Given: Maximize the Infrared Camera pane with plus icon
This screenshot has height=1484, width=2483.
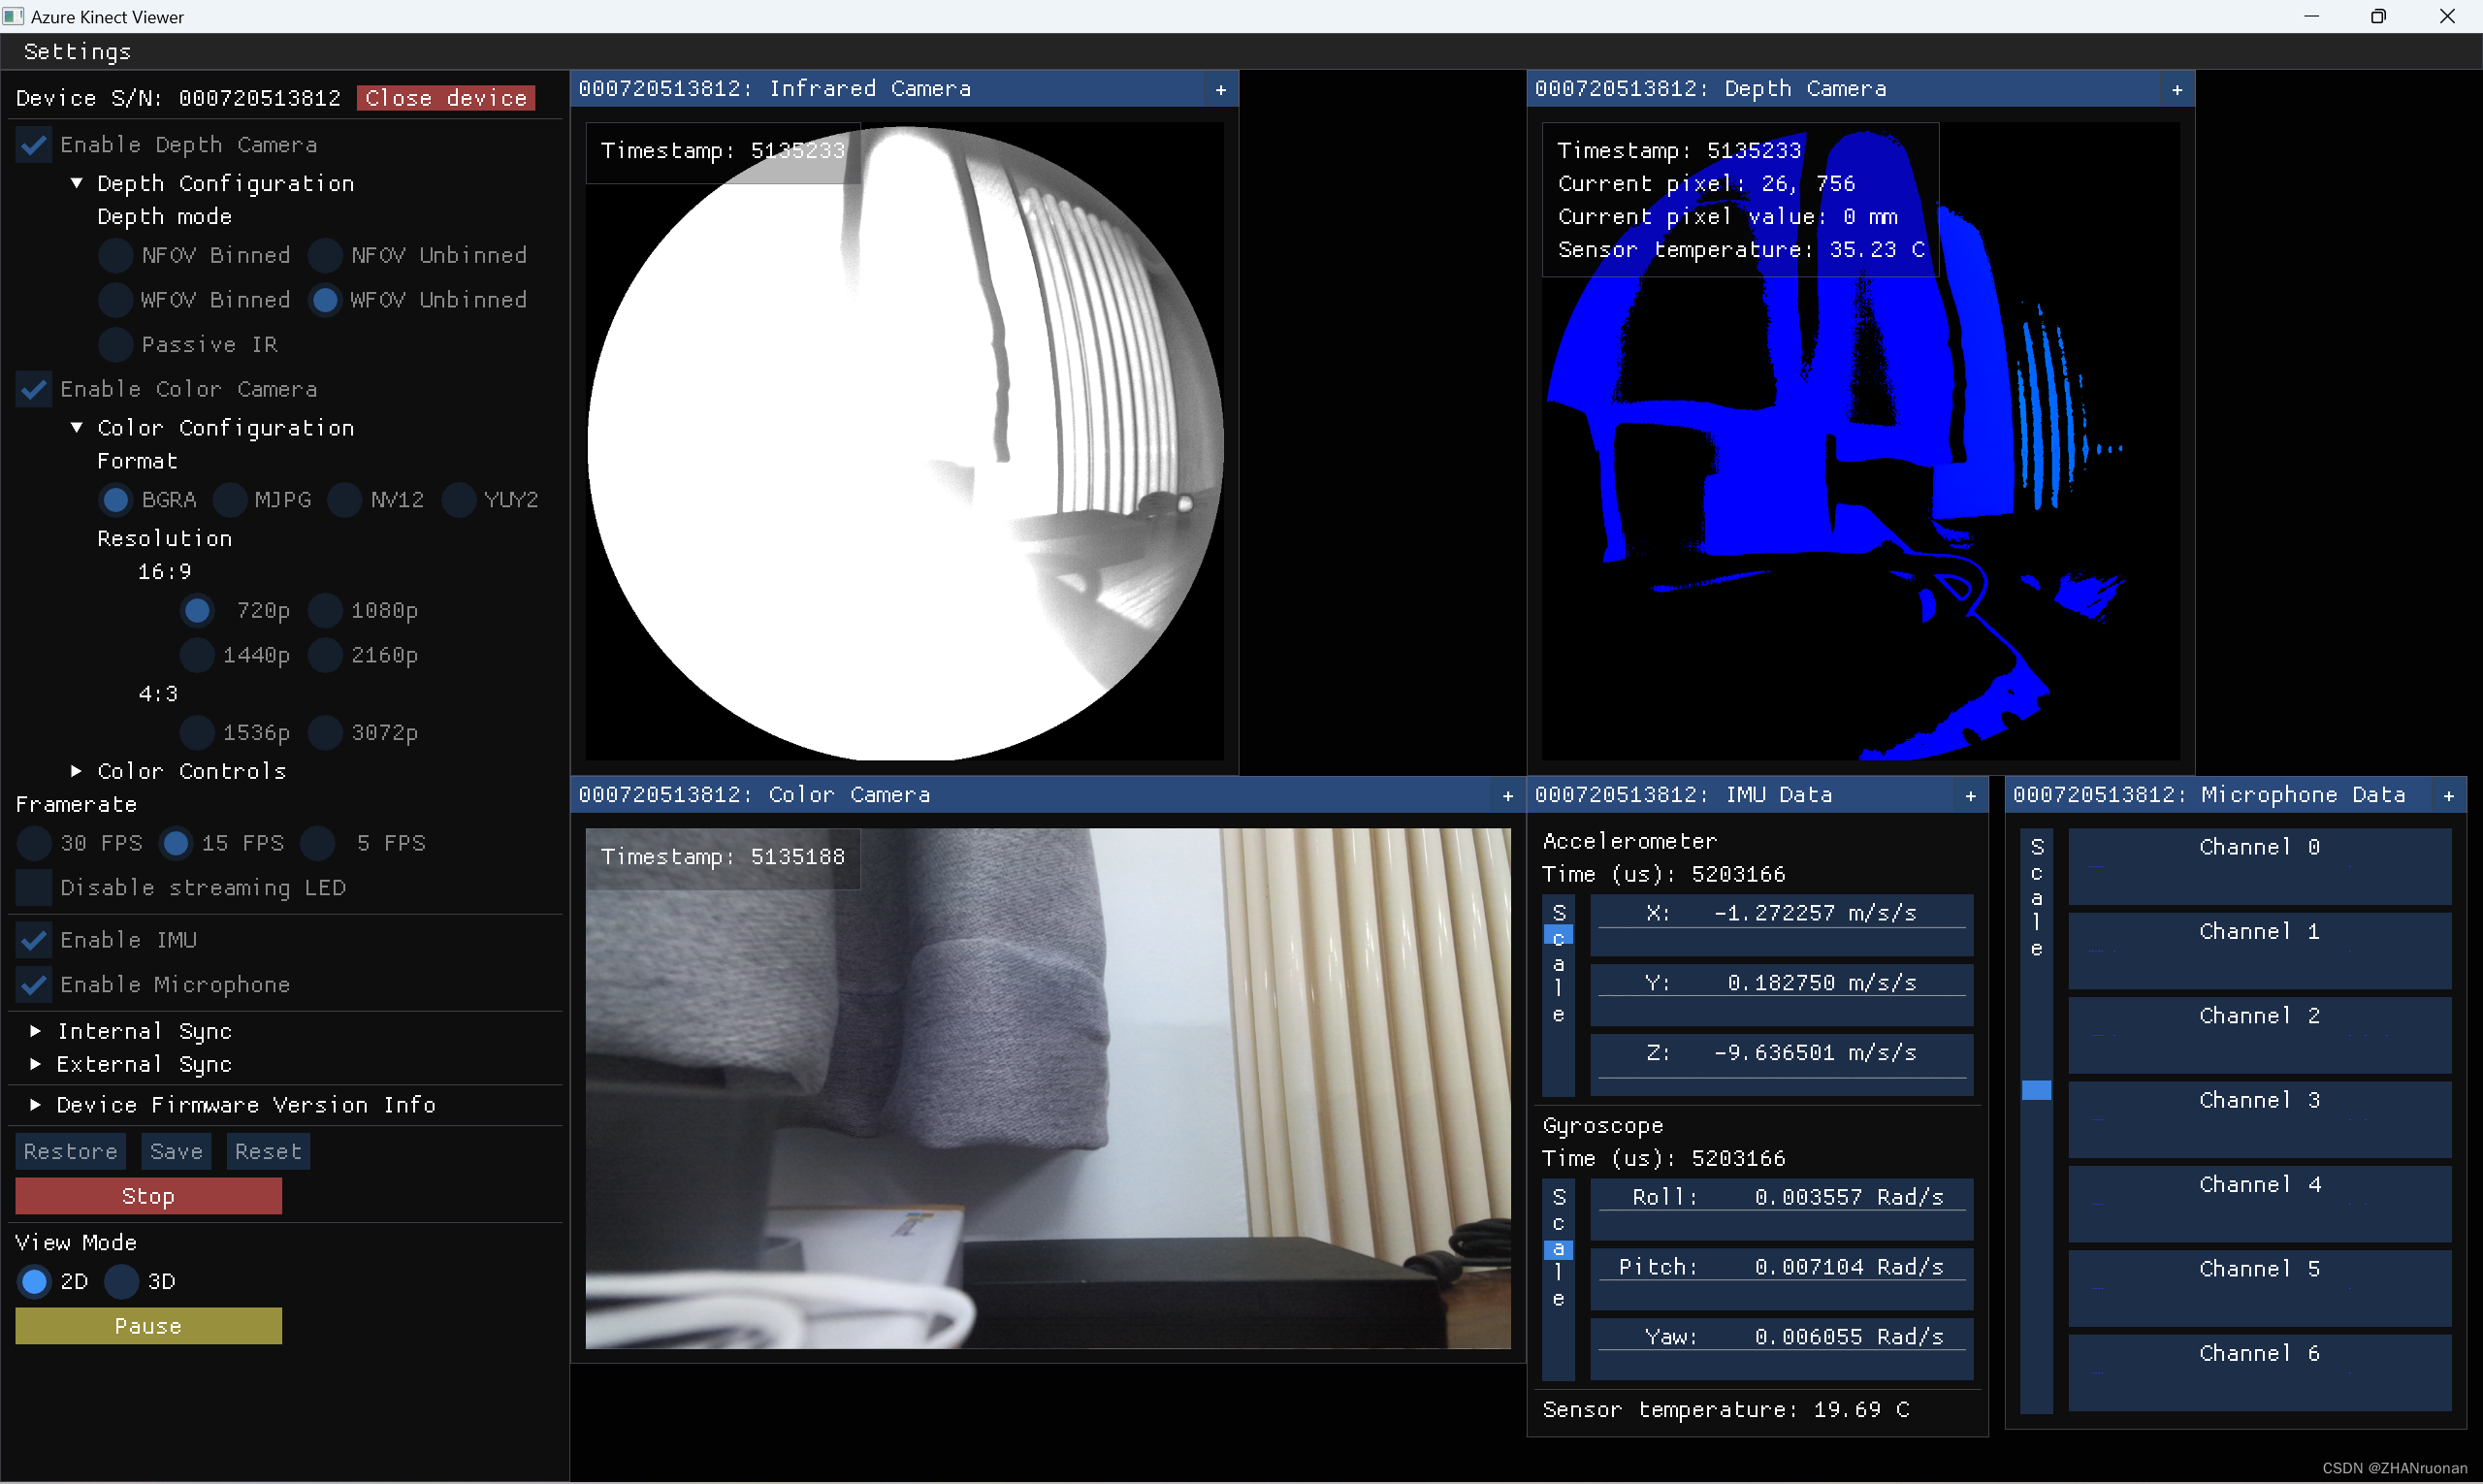Looking at the screenshot, I should pyautogui.click(x=1220, y=90).
